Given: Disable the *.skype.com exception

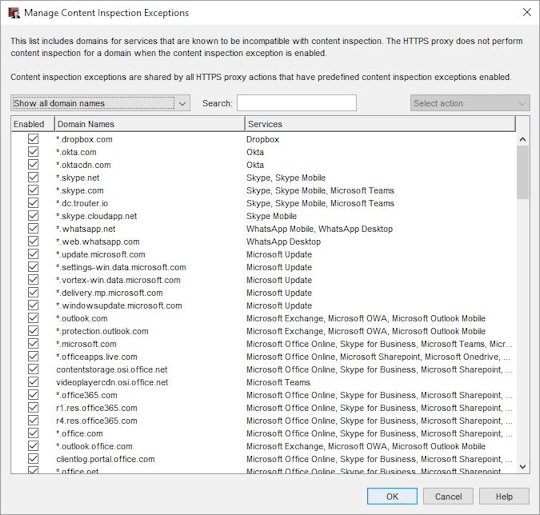Looking at the screenshot, I should pos(33,190).
